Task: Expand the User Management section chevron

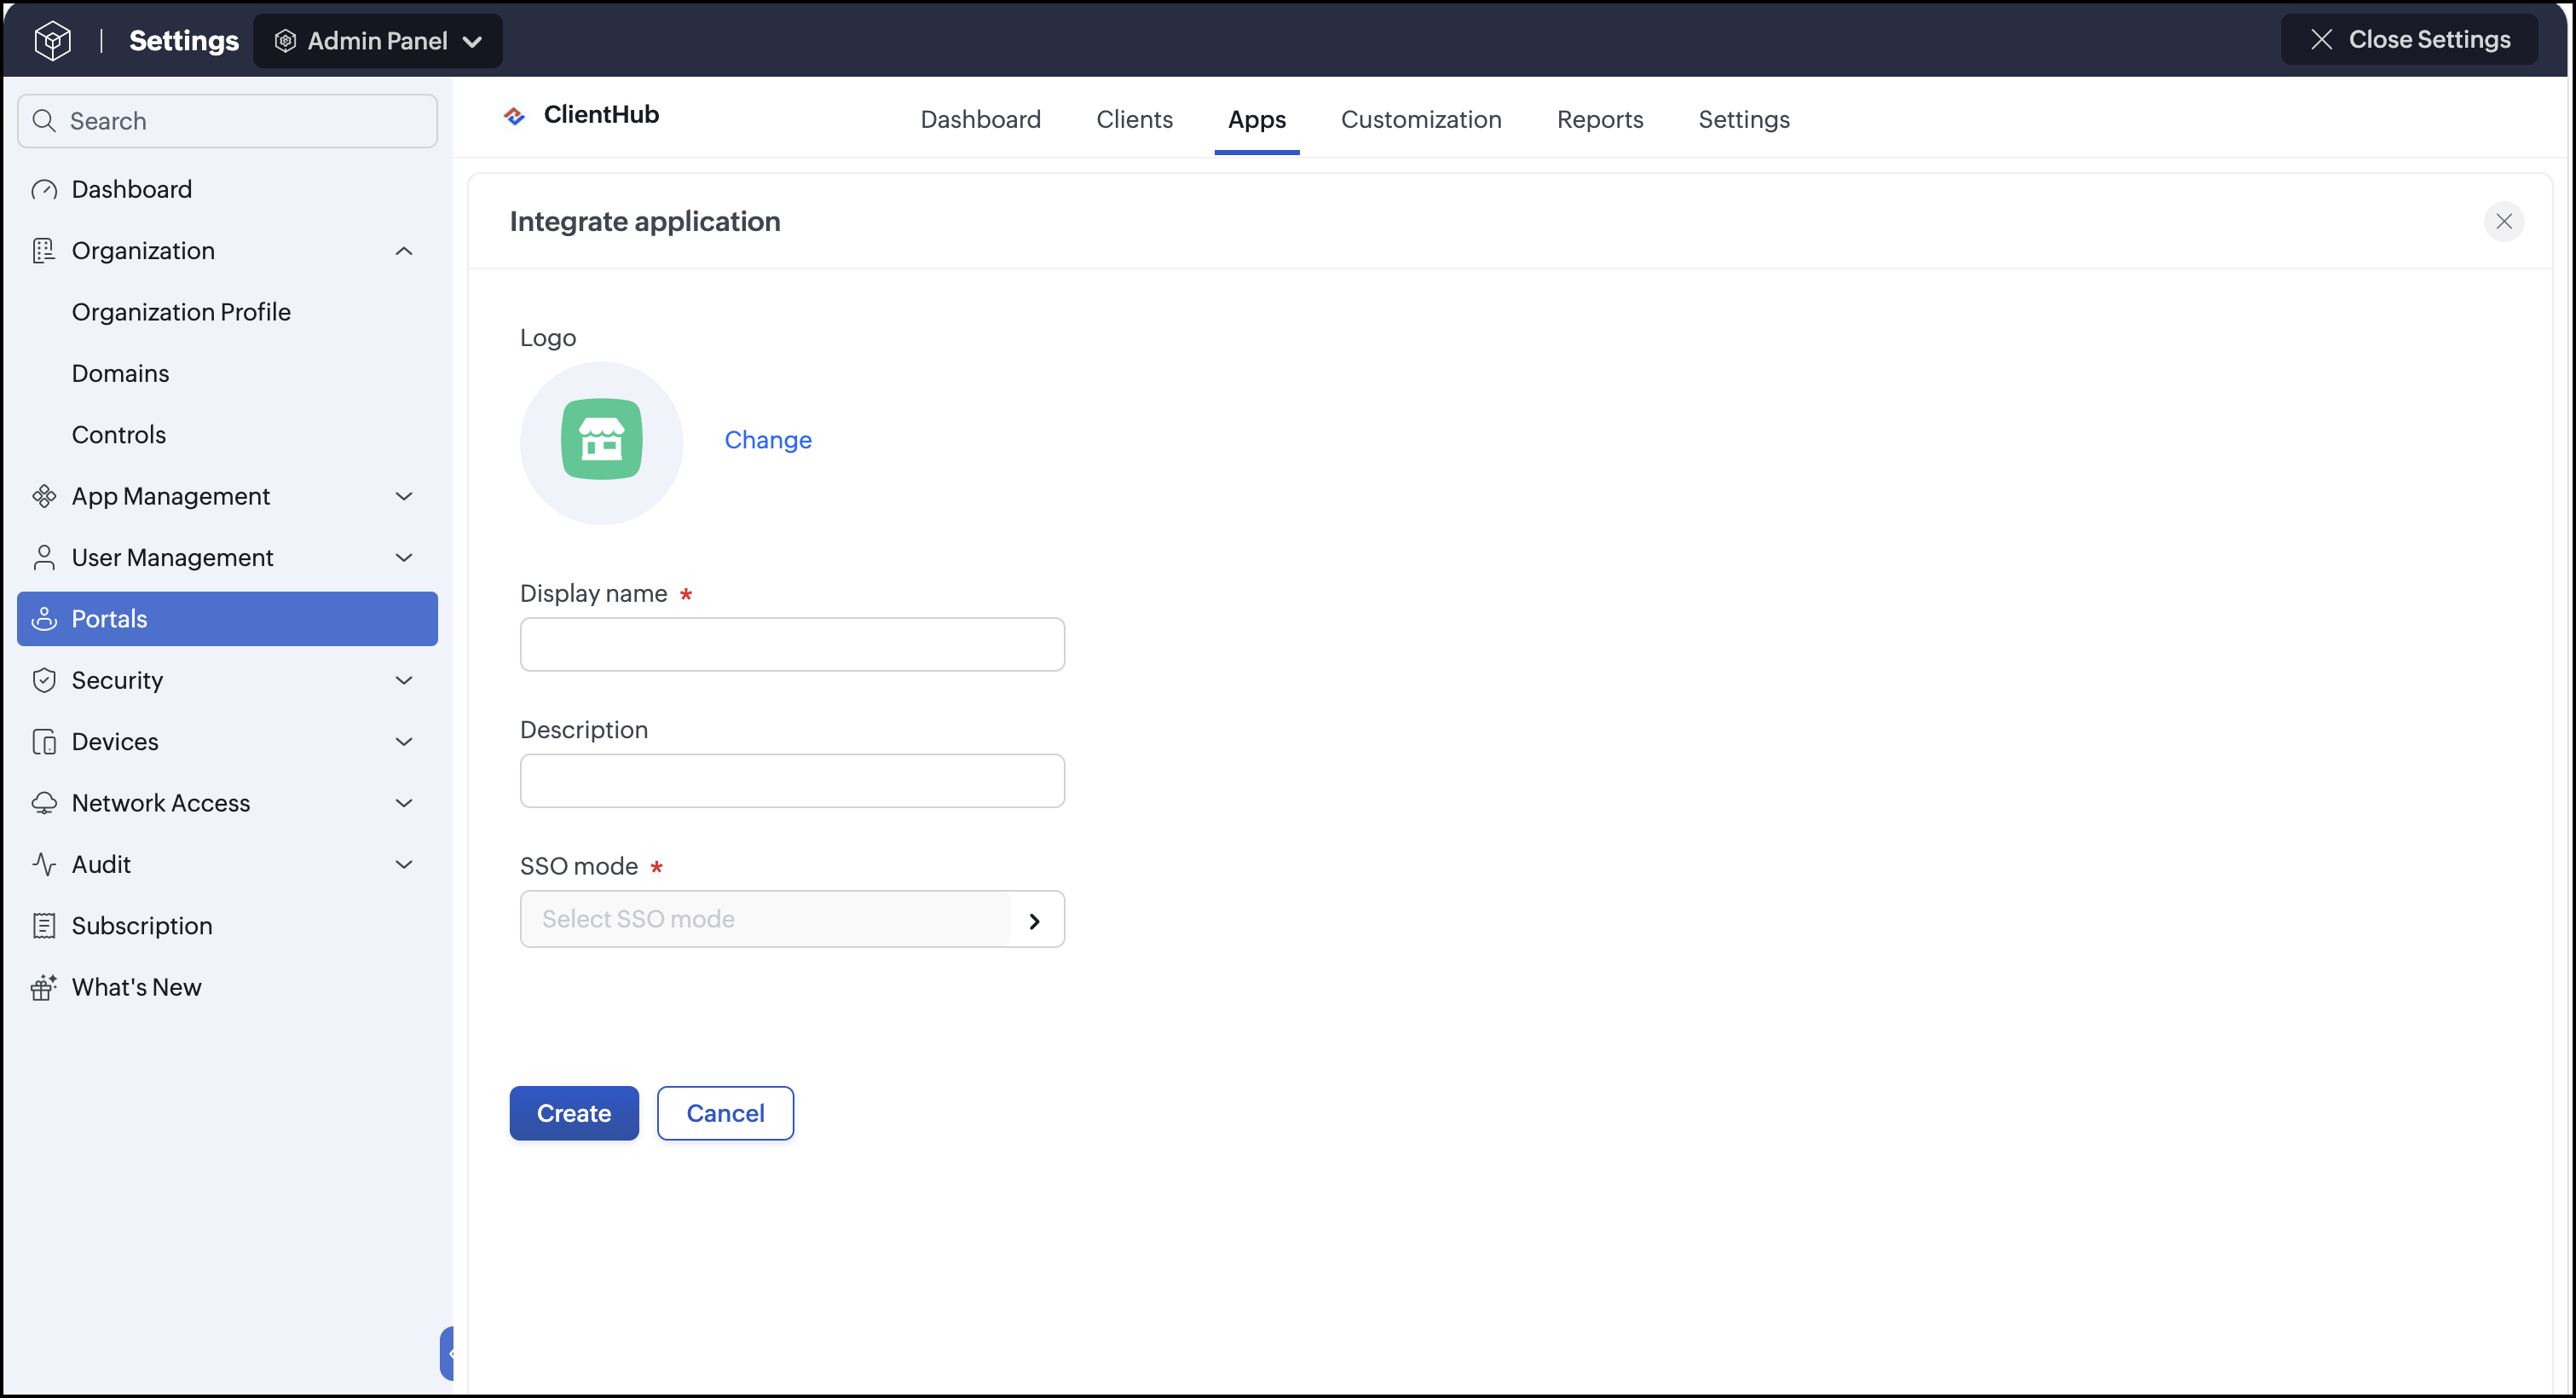Action: 404,558
